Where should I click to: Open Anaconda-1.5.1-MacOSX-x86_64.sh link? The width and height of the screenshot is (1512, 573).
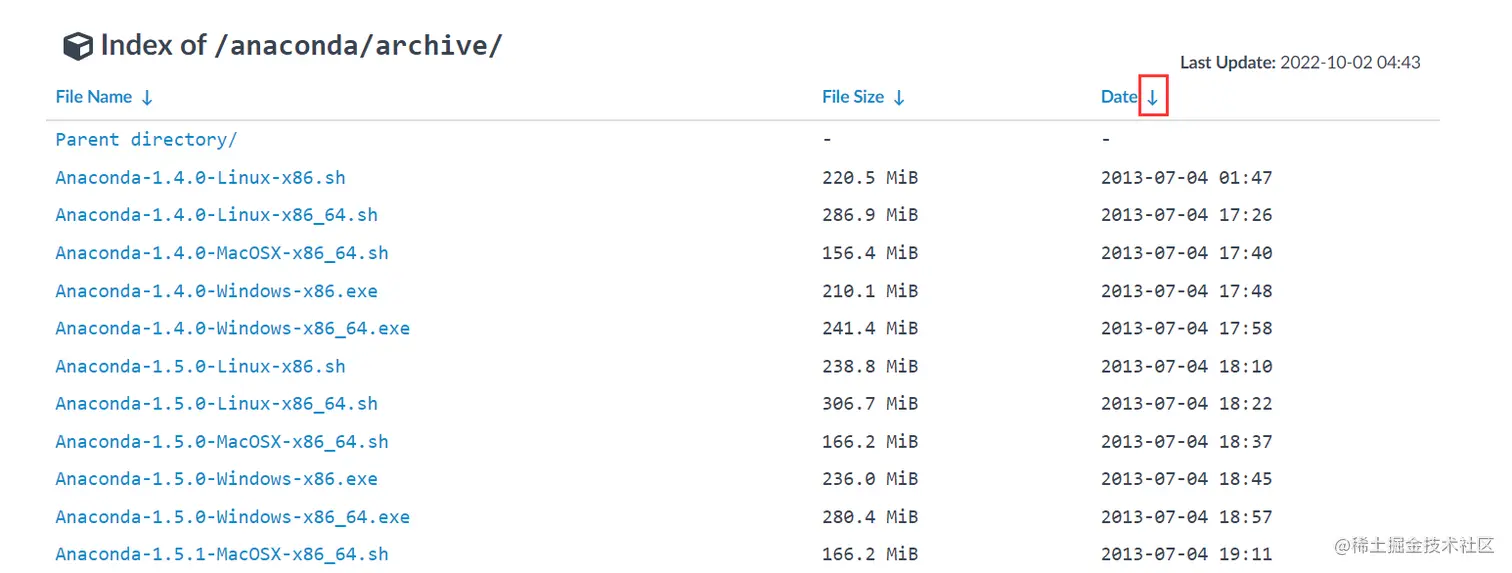(222, 554)
